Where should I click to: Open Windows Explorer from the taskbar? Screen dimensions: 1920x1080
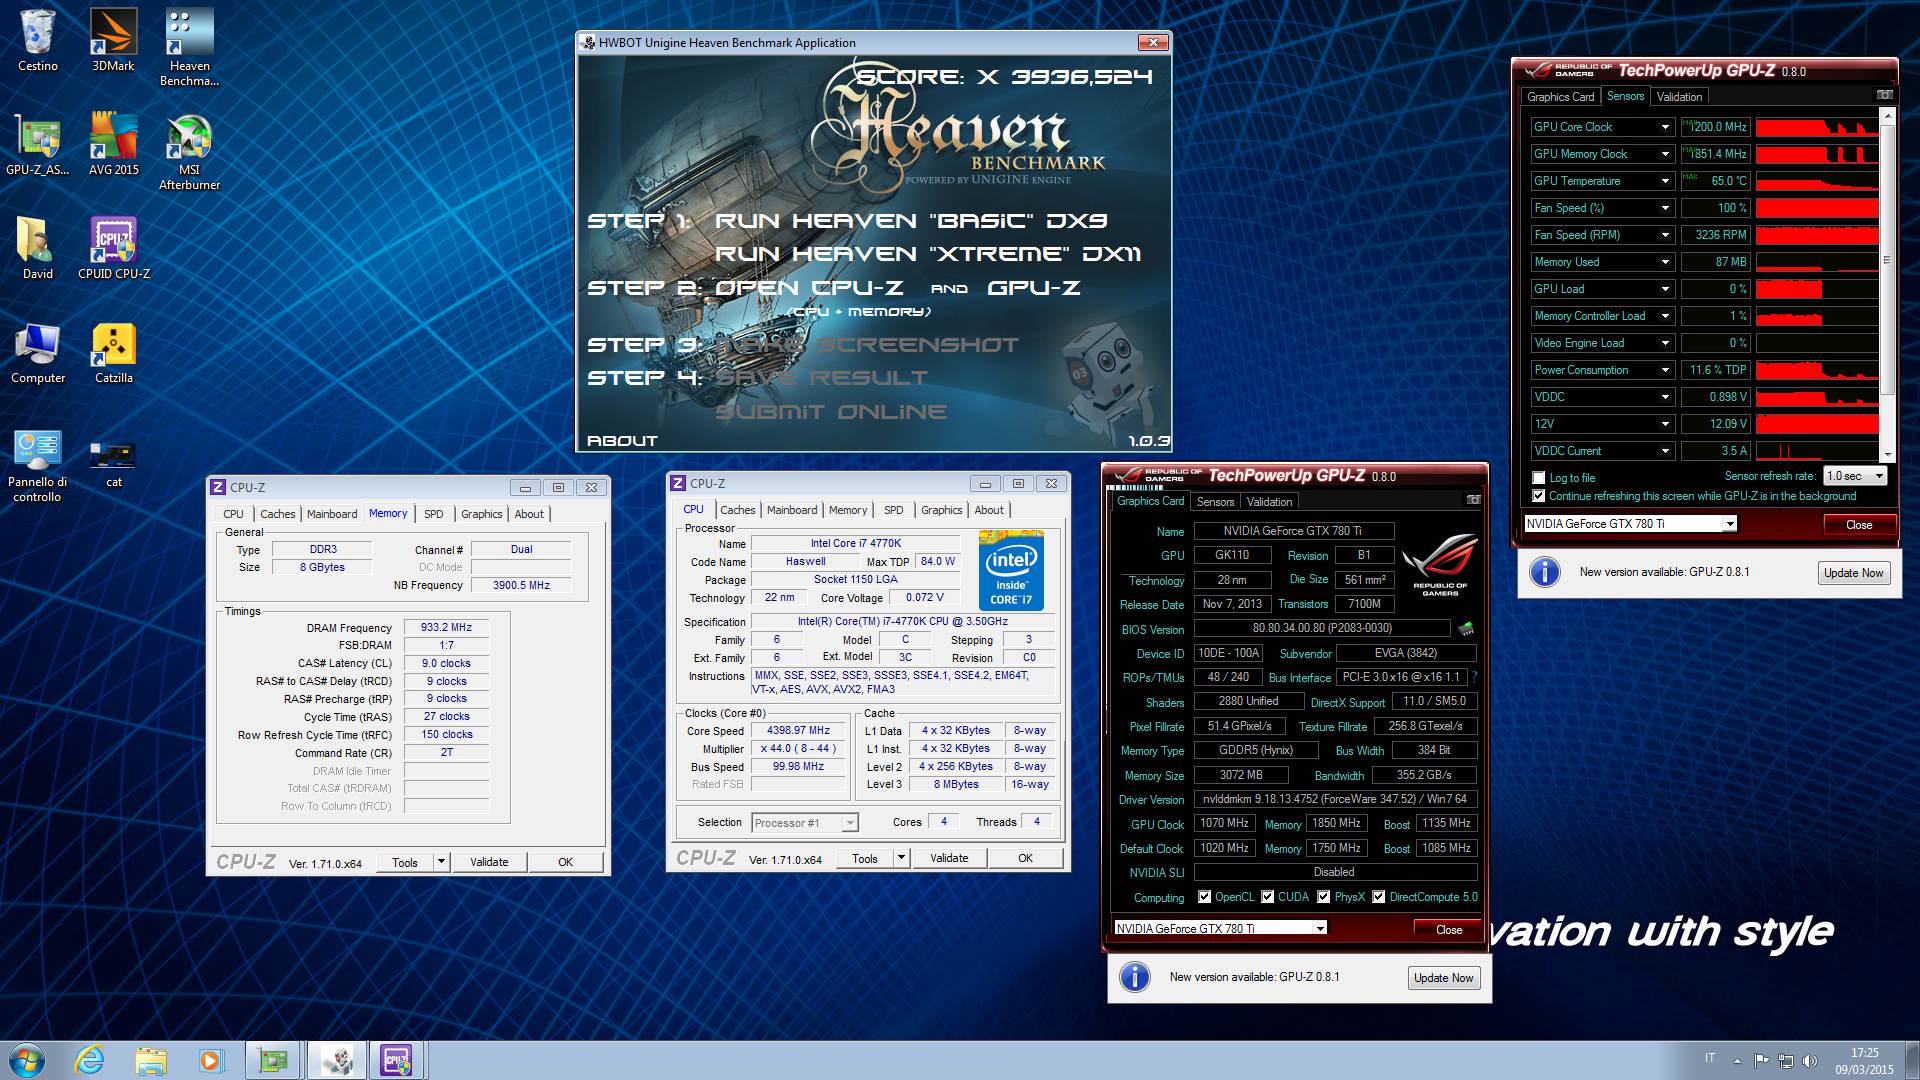tap(150, 1060)
